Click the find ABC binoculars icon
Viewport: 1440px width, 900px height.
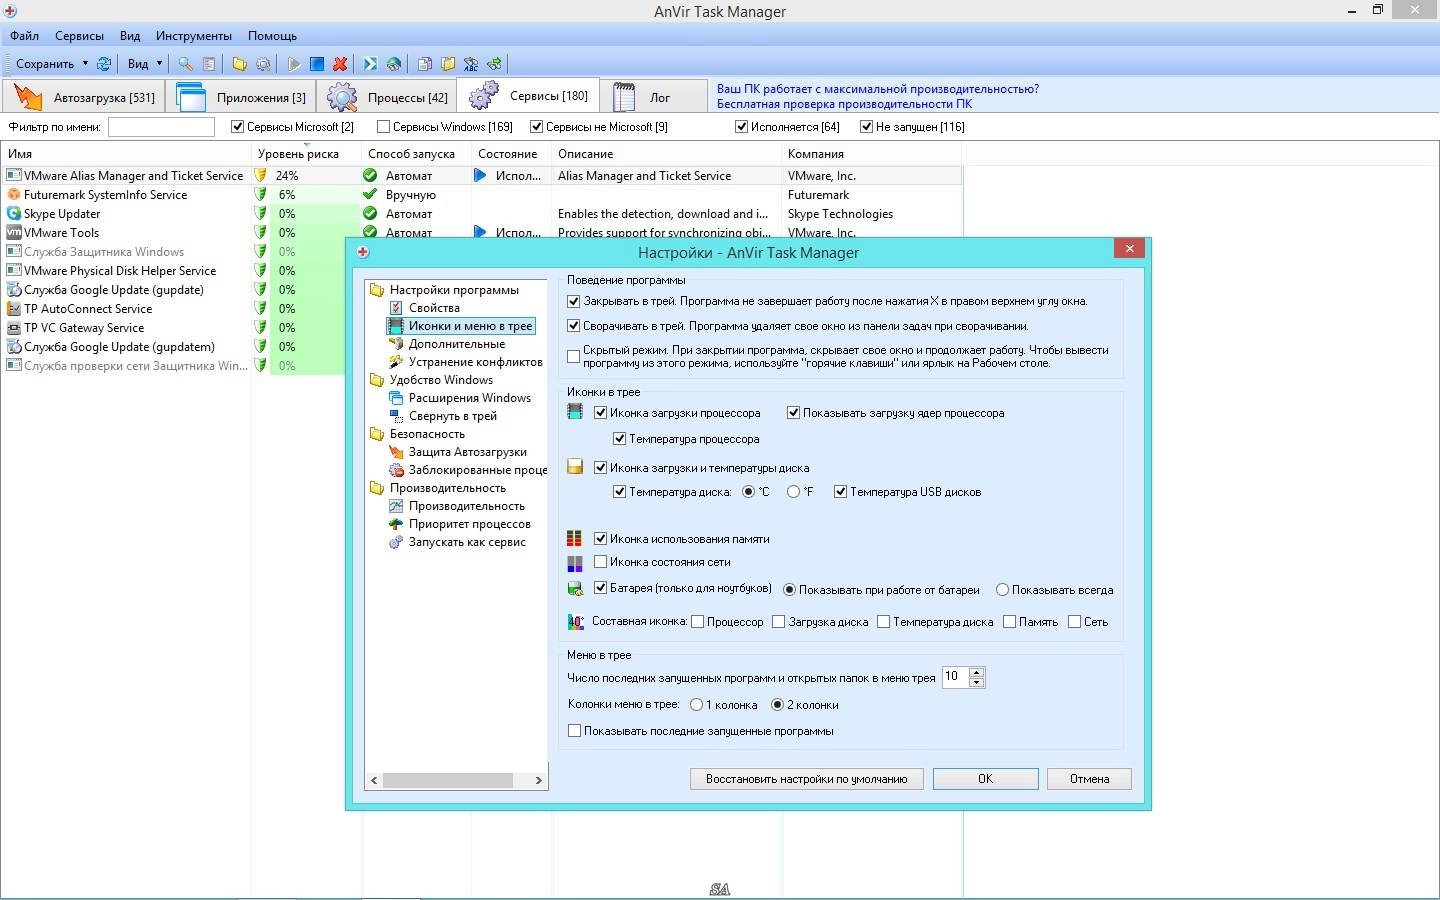tap(471, 63)
